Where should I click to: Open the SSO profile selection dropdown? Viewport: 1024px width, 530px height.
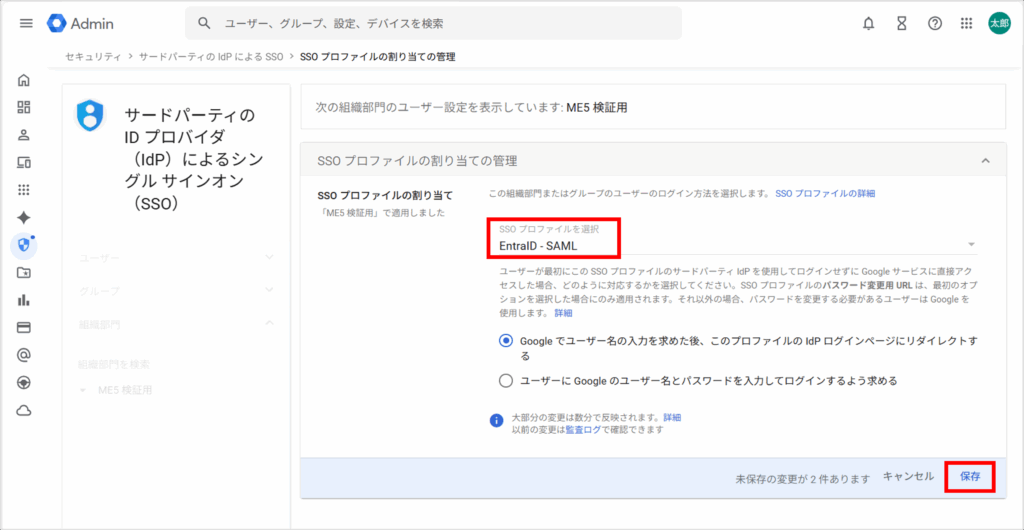(736, 245)
